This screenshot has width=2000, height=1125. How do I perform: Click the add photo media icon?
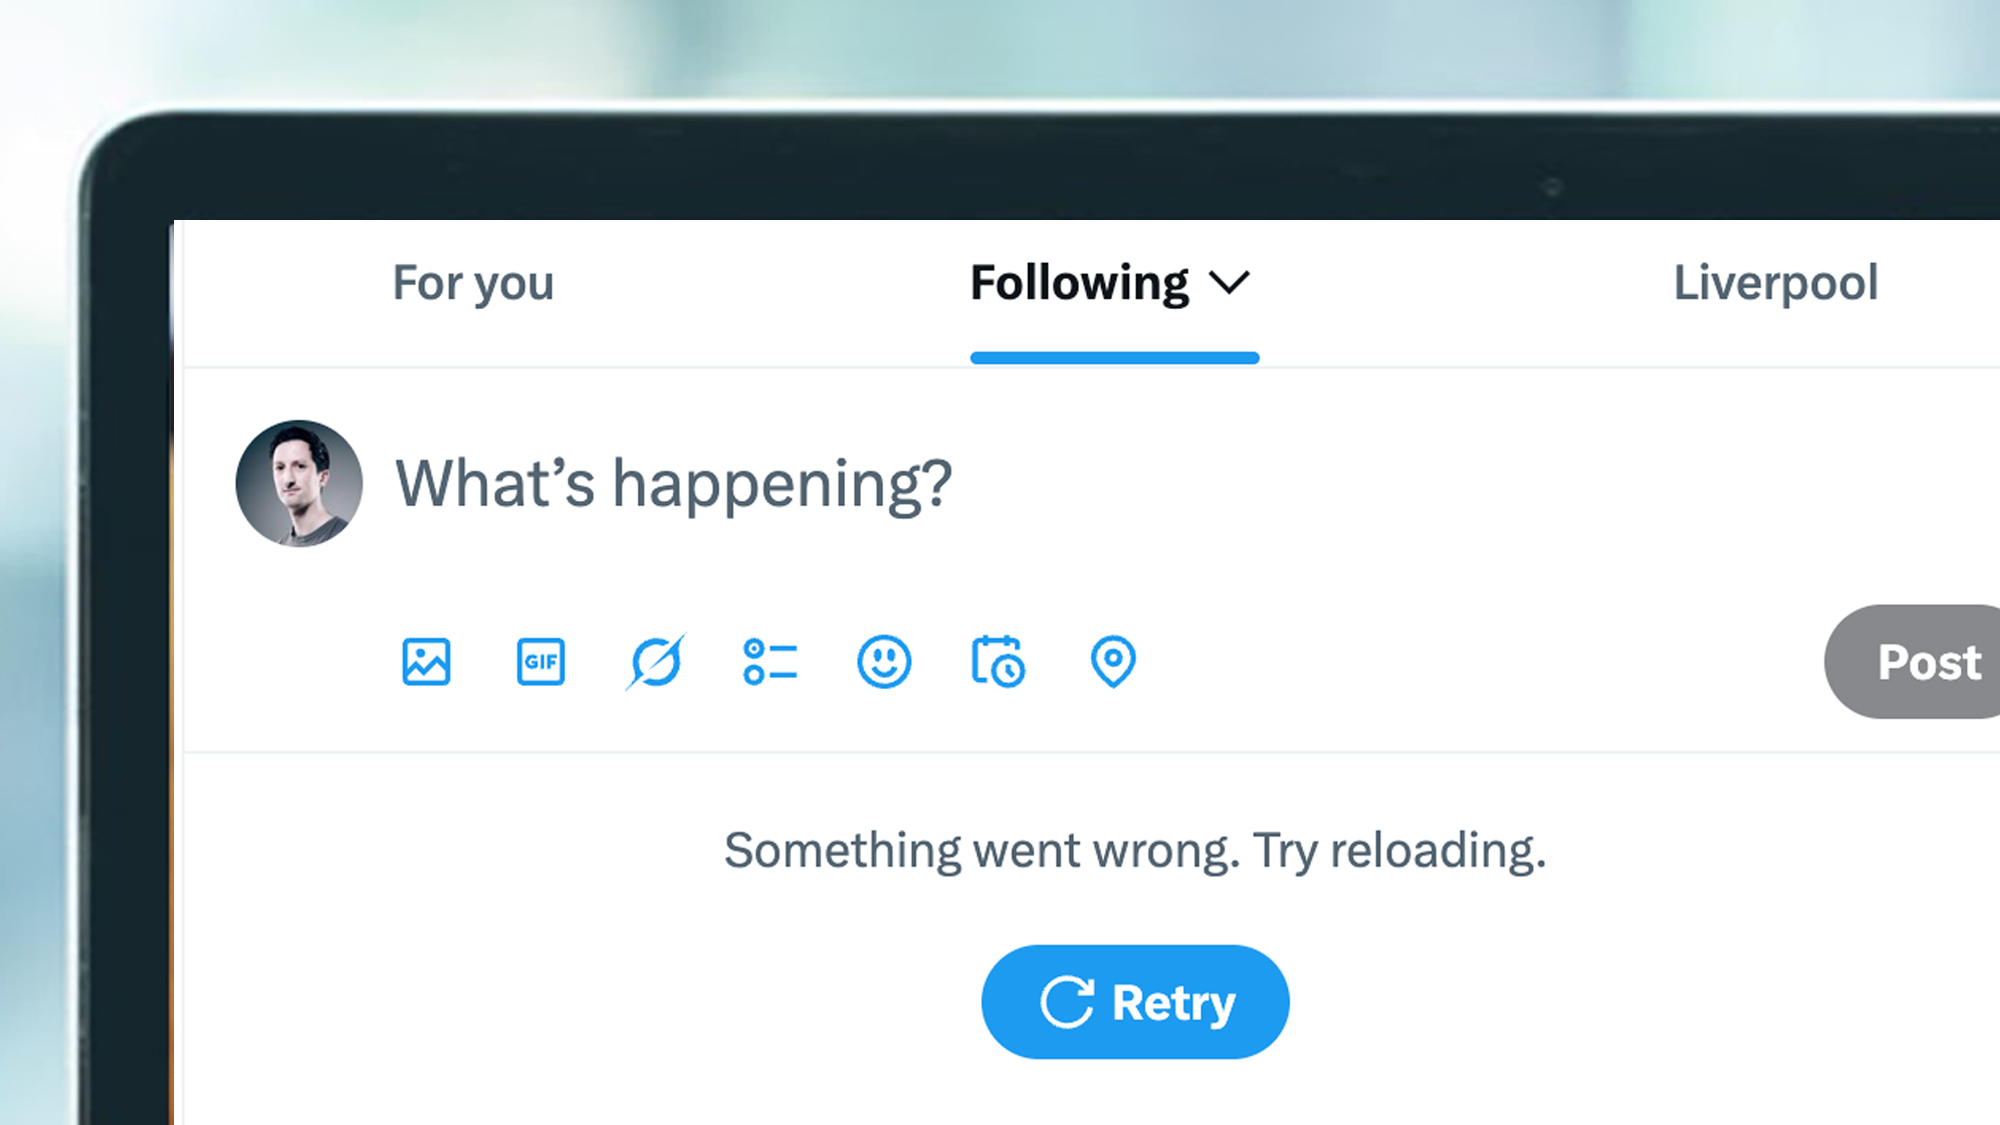[426, 661]
